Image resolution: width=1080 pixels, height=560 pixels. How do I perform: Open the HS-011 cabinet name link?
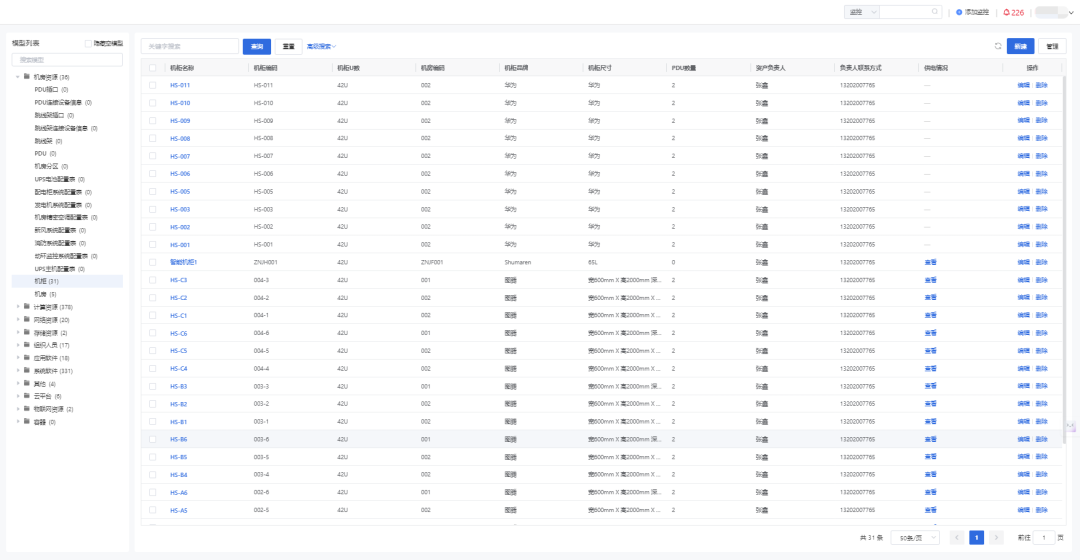180,85
